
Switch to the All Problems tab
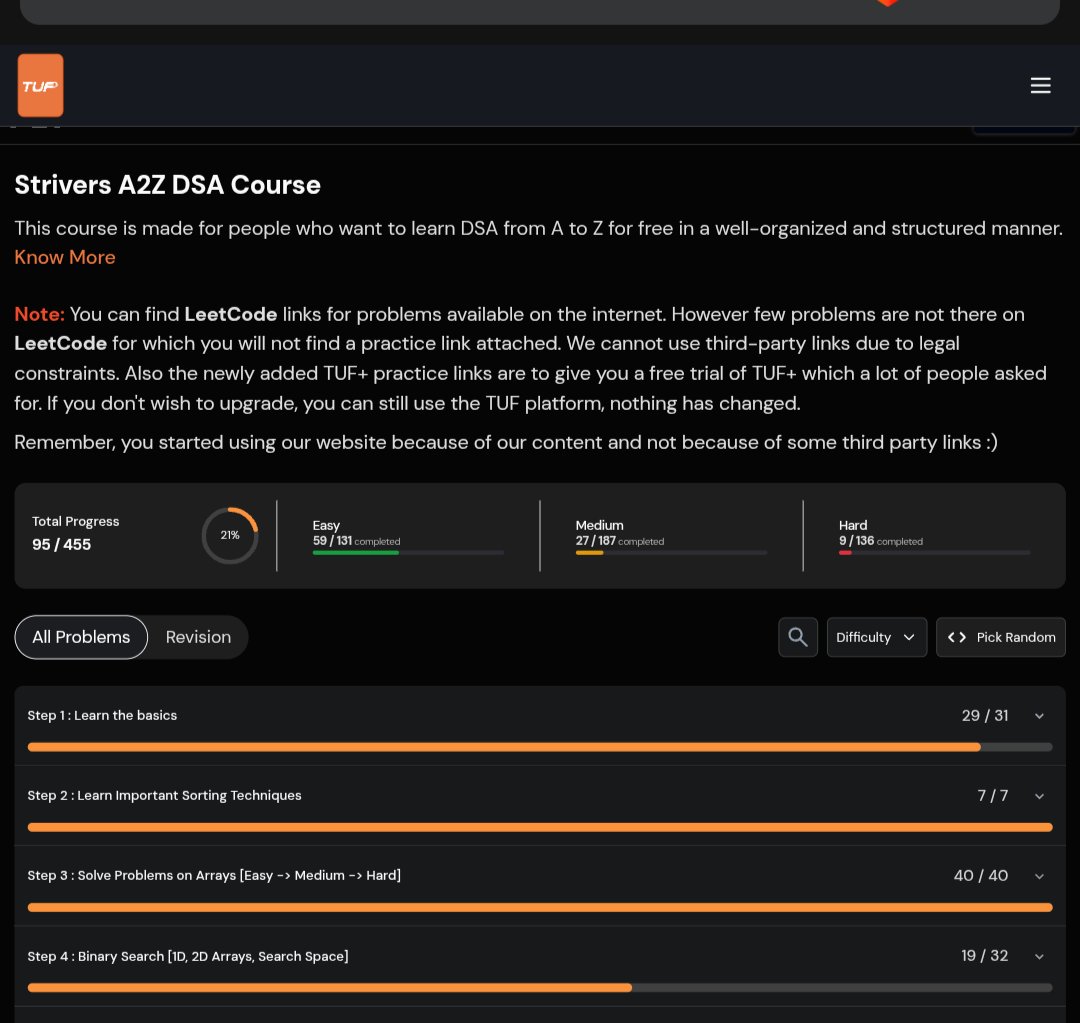point(81,637)
